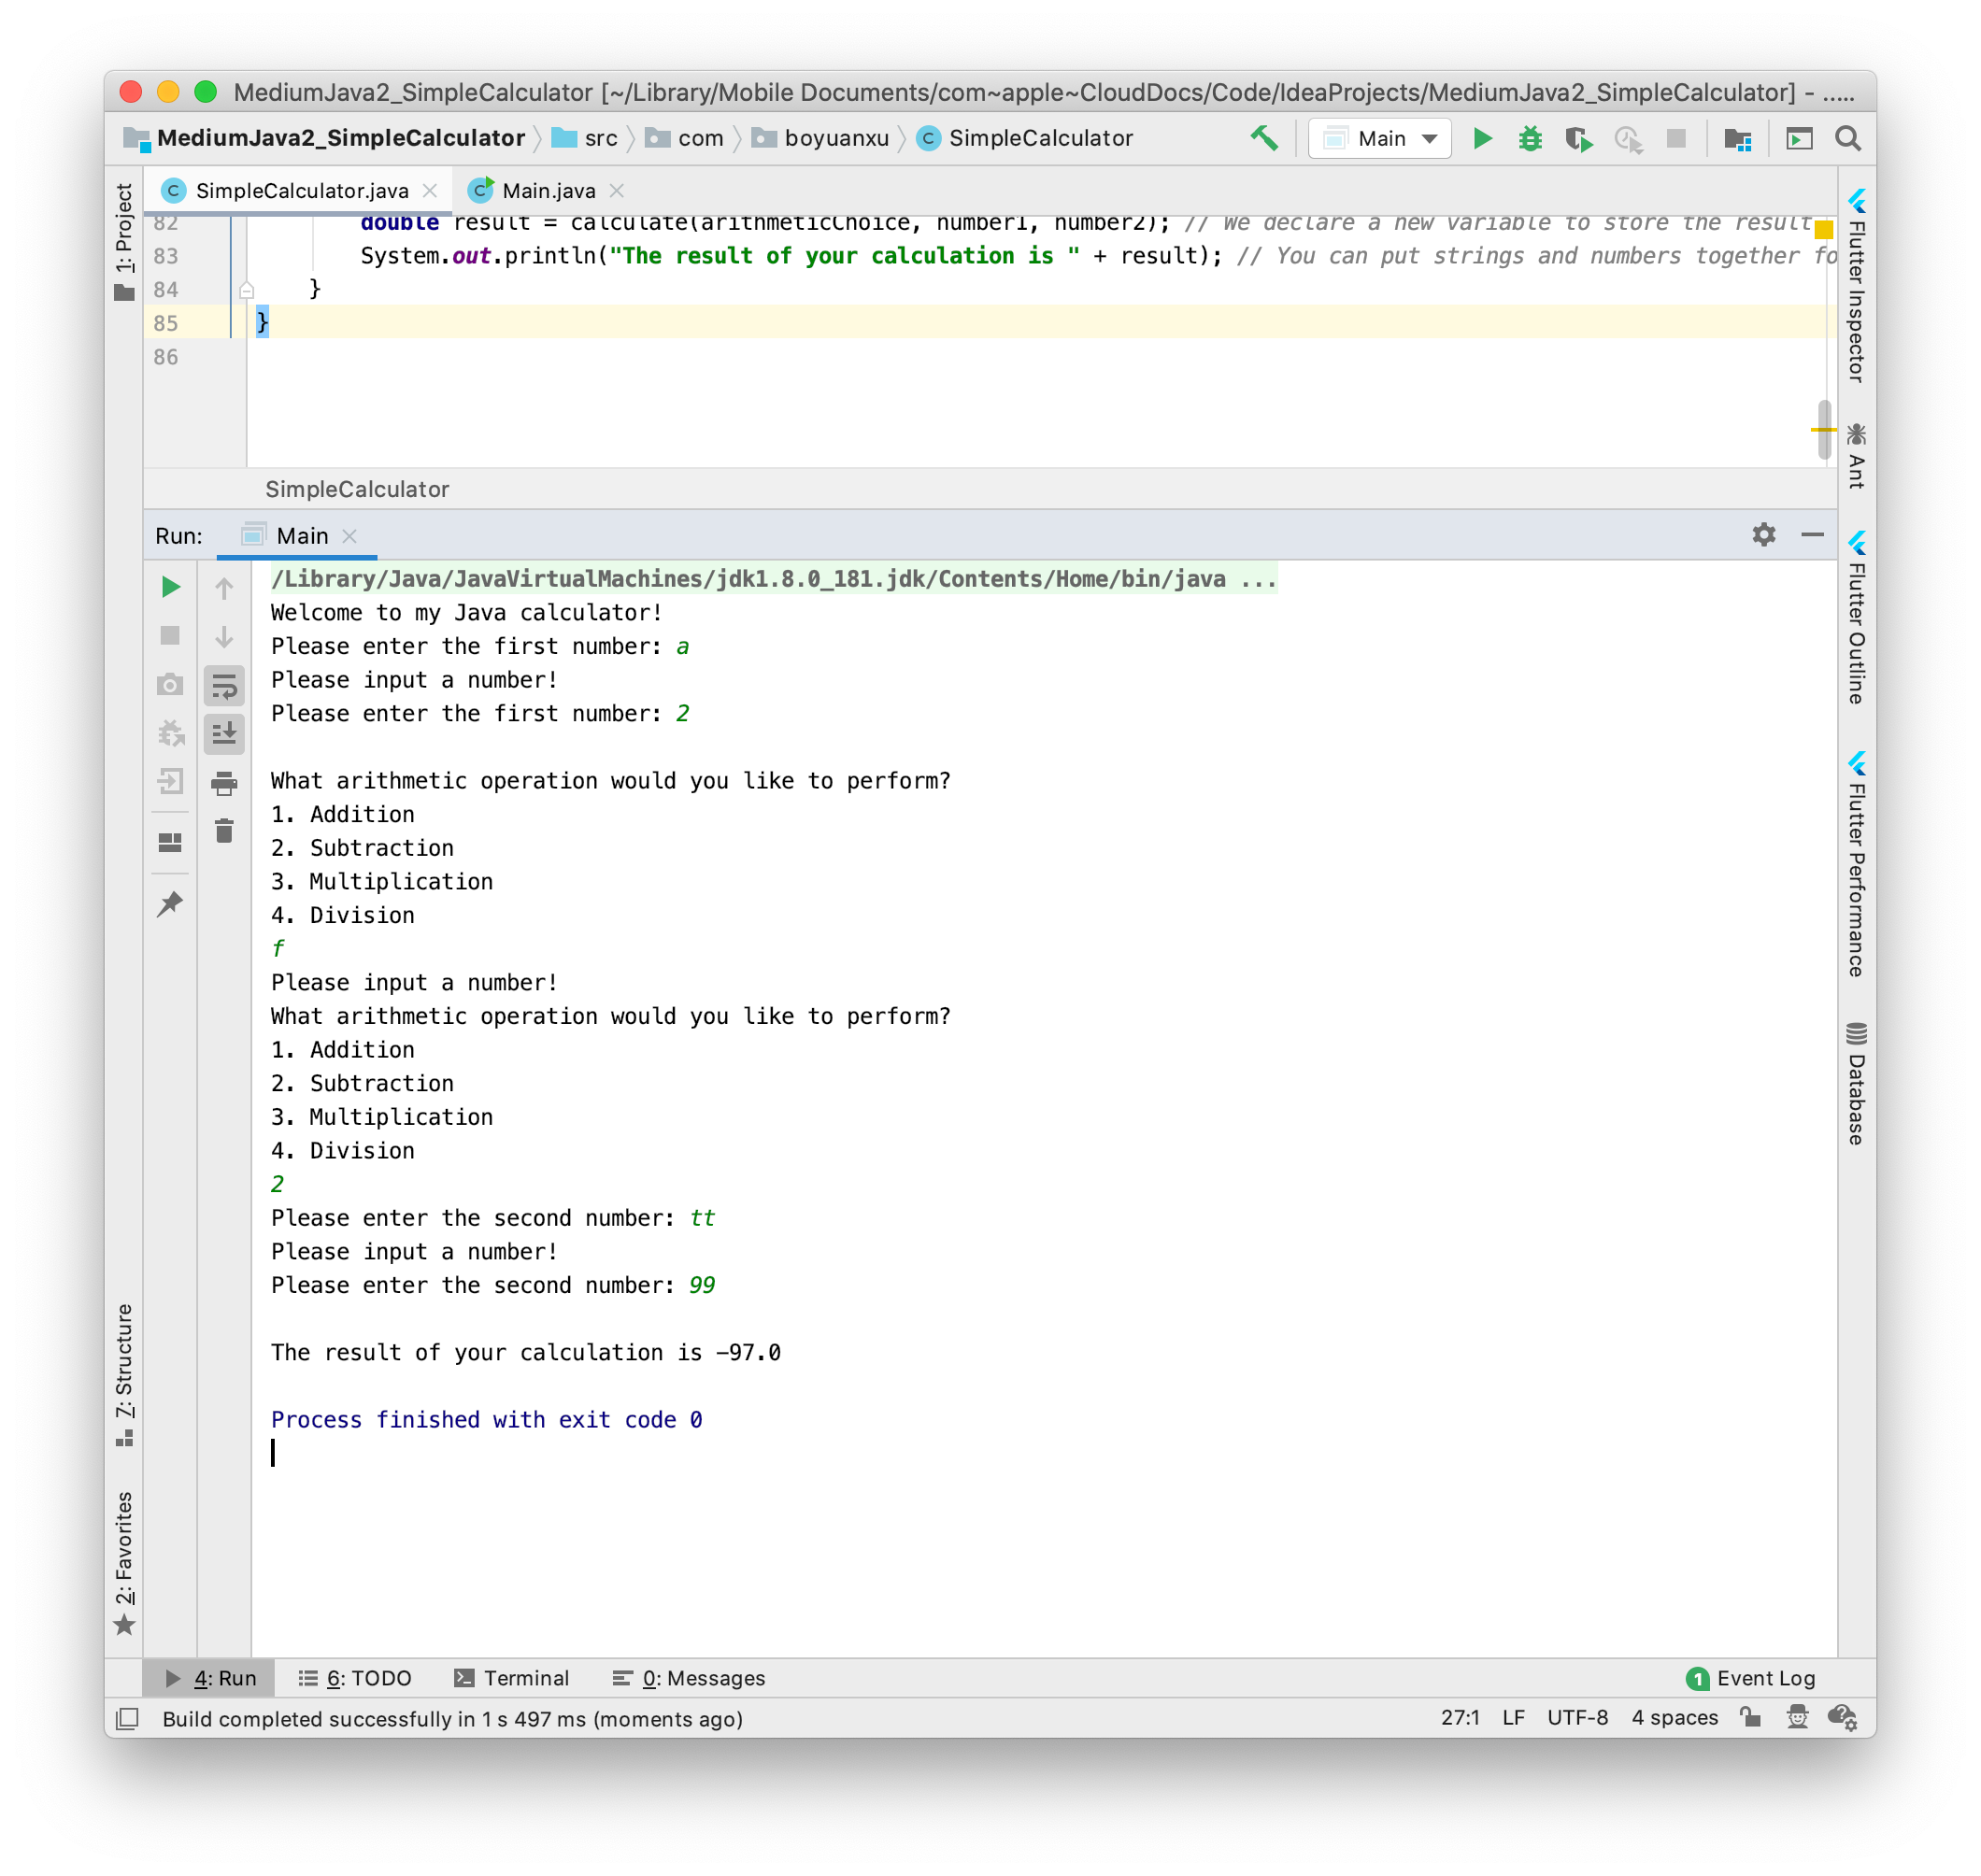This screenshot has width=1981, height=1876.
Task: Print the console output using printer icon
Action: (x=224, y=783)
